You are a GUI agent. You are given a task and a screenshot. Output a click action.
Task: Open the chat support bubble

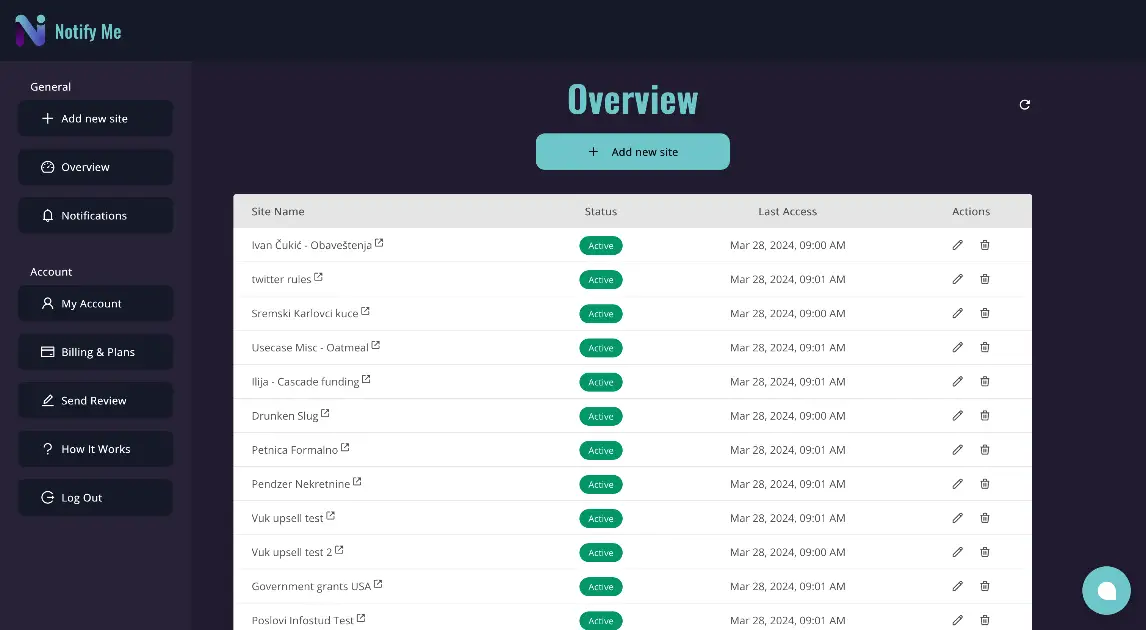(x=1106, y=591)
